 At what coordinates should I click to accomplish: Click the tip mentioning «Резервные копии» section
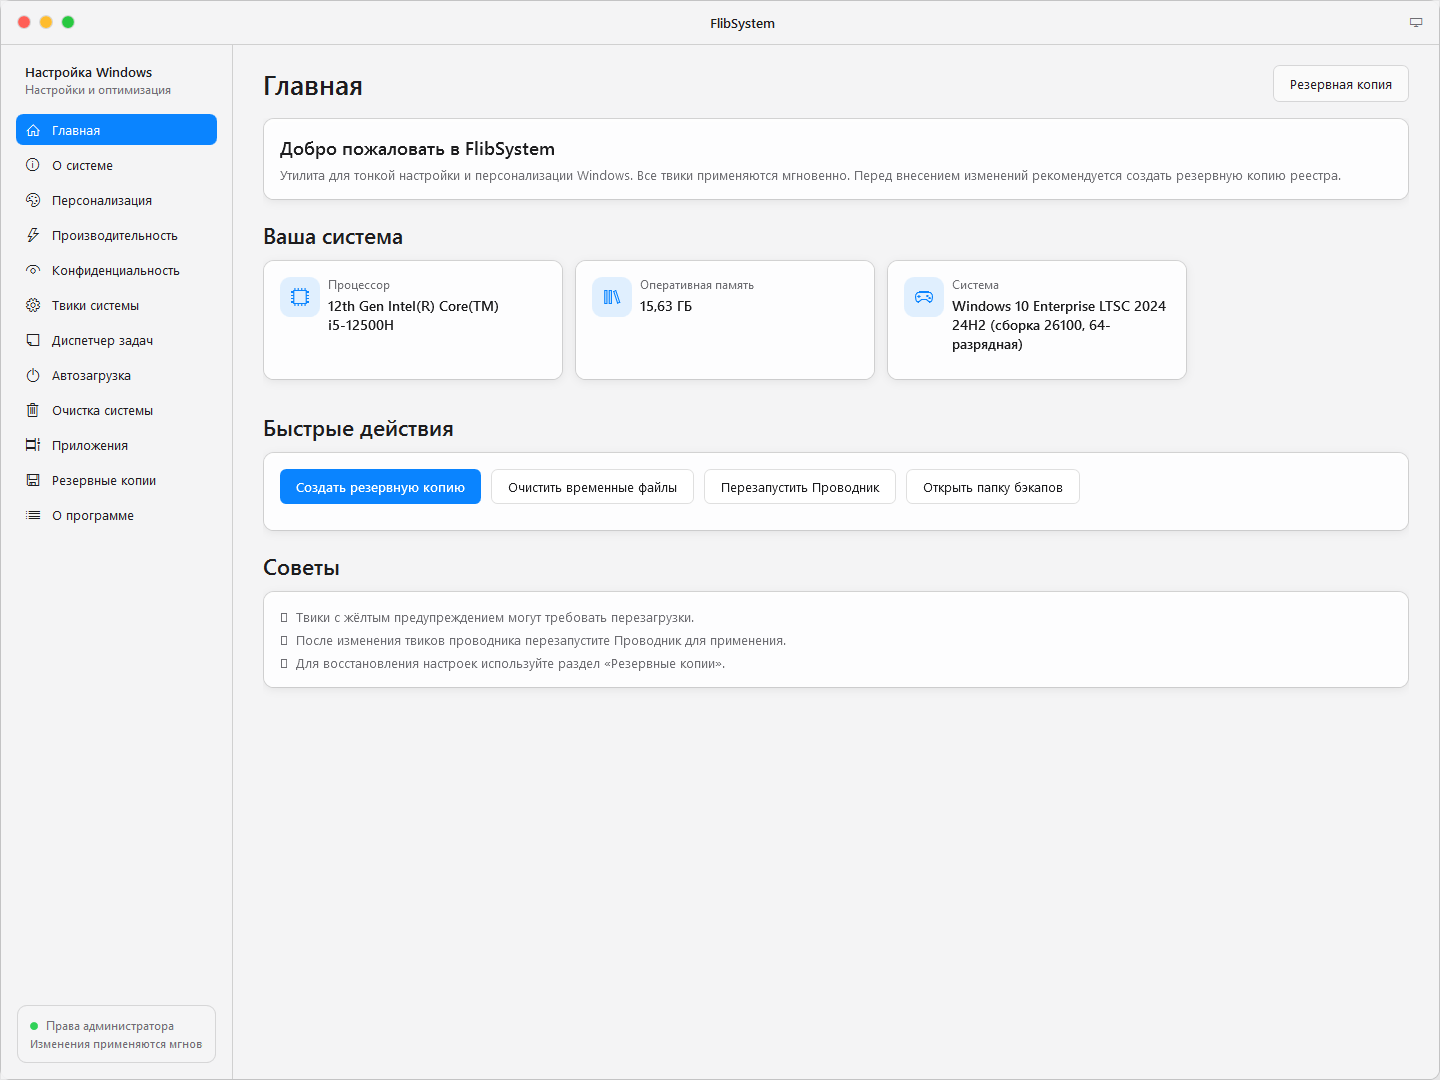(x=510, y=664)
